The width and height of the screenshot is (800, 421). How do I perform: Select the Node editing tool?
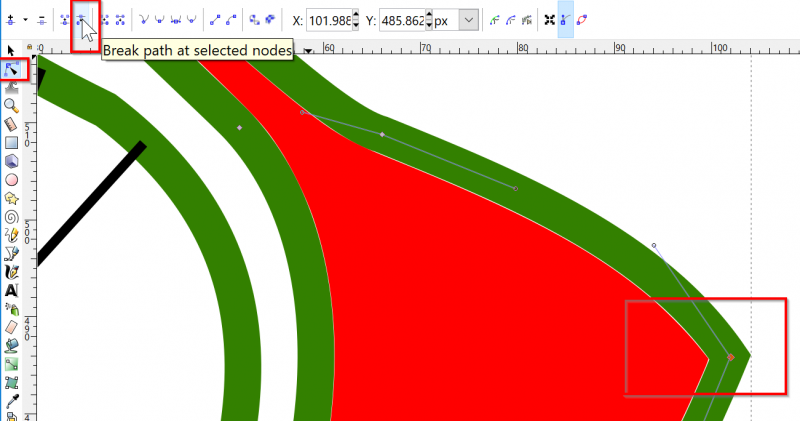click(12, 69)
